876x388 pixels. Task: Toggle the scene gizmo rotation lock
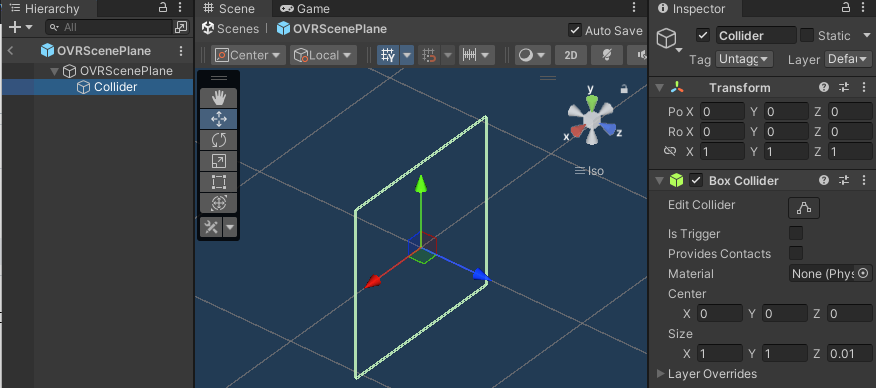pyautogui.click(x=624, y=89)
